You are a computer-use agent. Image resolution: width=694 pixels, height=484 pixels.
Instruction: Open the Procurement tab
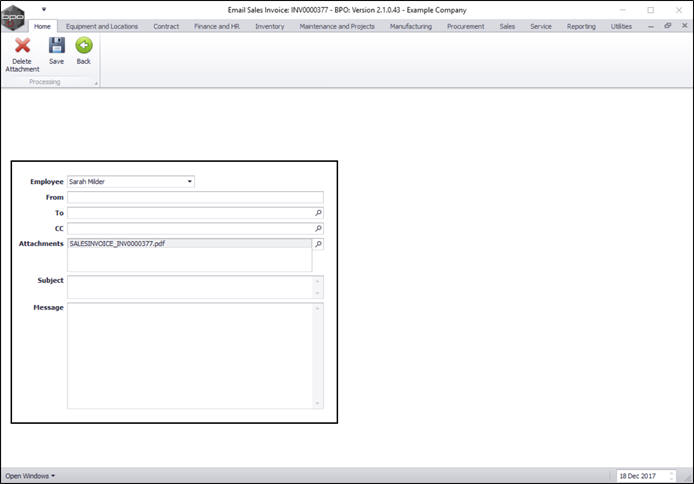pyautogui.click(x=466, y=26)
